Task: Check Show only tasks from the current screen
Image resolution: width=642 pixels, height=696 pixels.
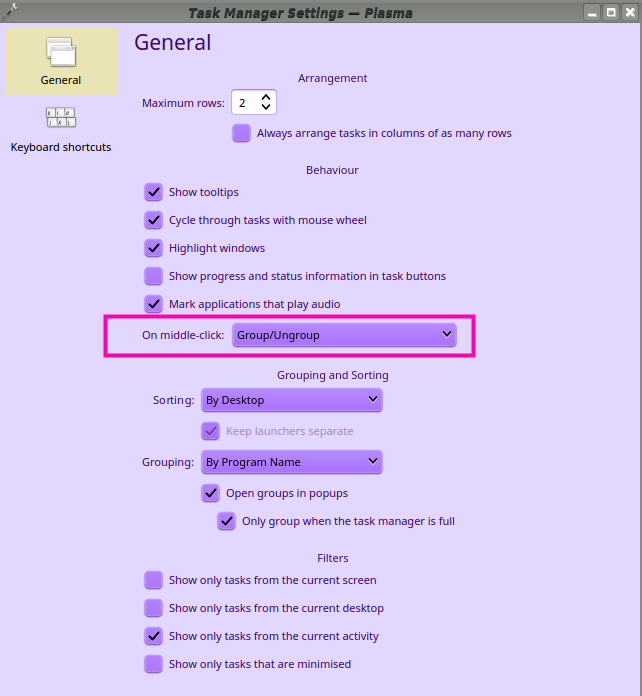Action: [x=154, y=580]
